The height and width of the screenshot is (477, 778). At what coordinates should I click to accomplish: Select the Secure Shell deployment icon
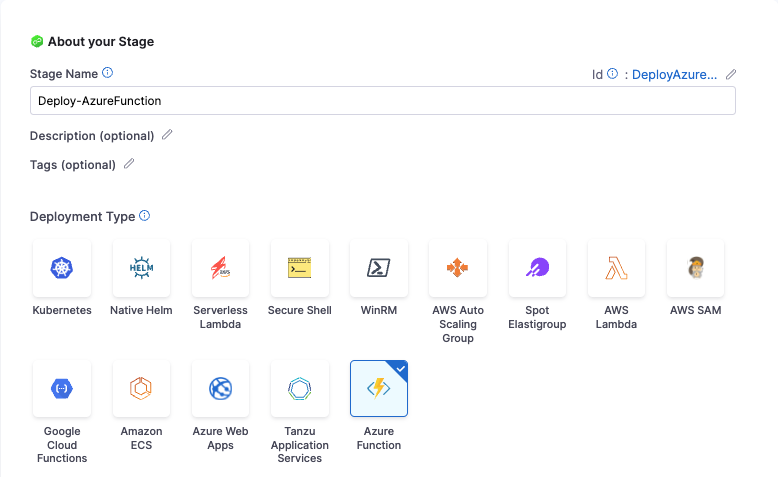pos(300,268)
